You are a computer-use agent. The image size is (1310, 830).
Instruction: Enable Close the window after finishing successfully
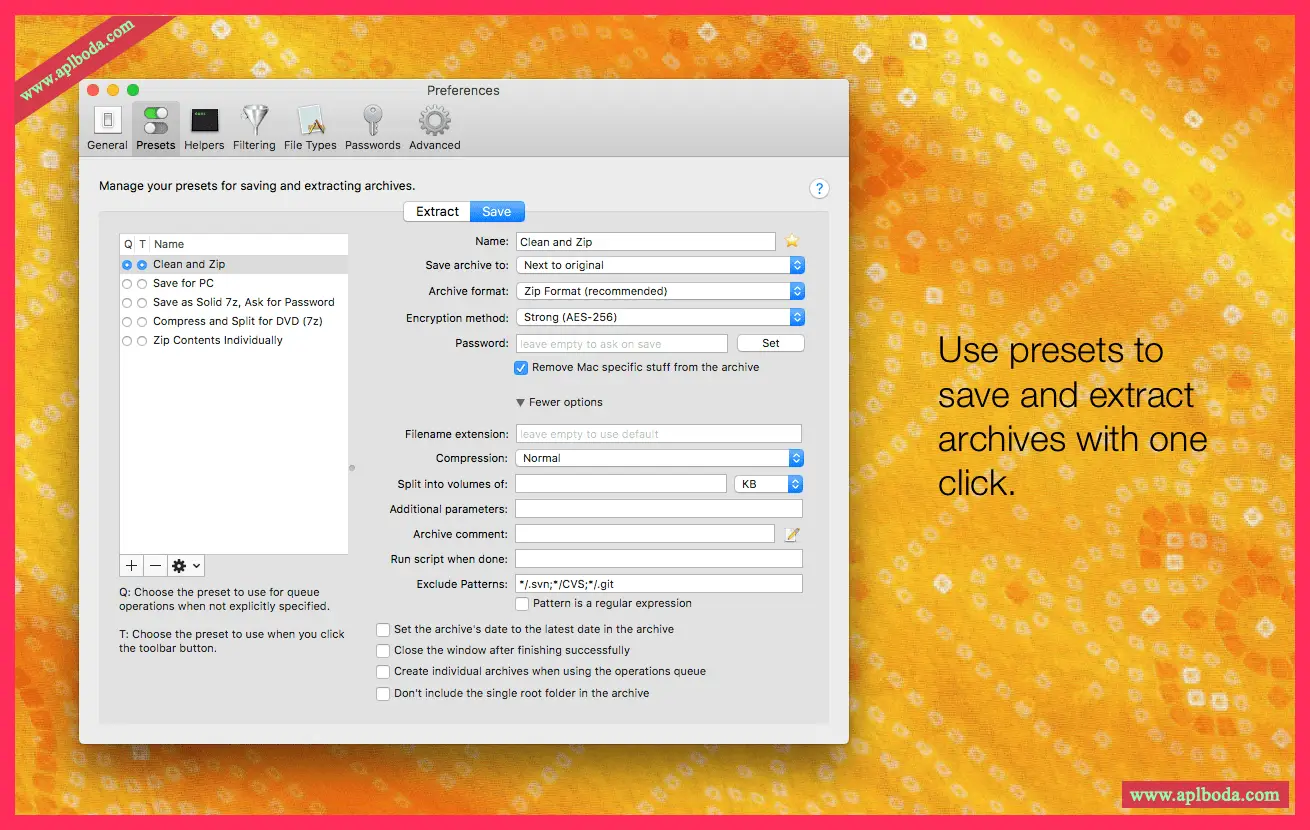383,651
